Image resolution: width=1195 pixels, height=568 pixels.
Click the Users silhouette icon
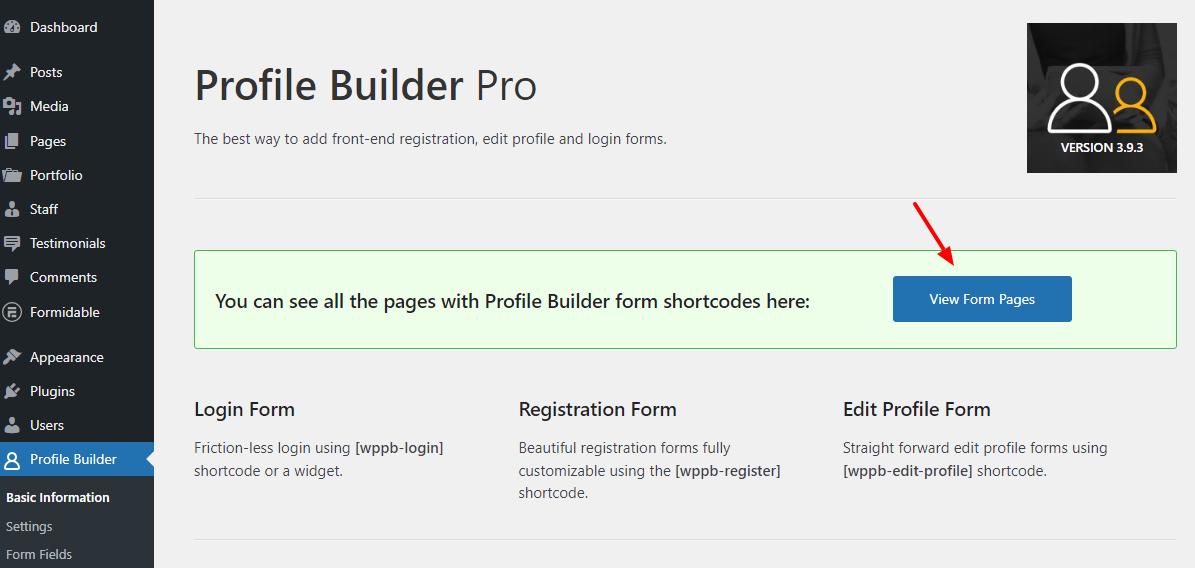click(12, 425)
